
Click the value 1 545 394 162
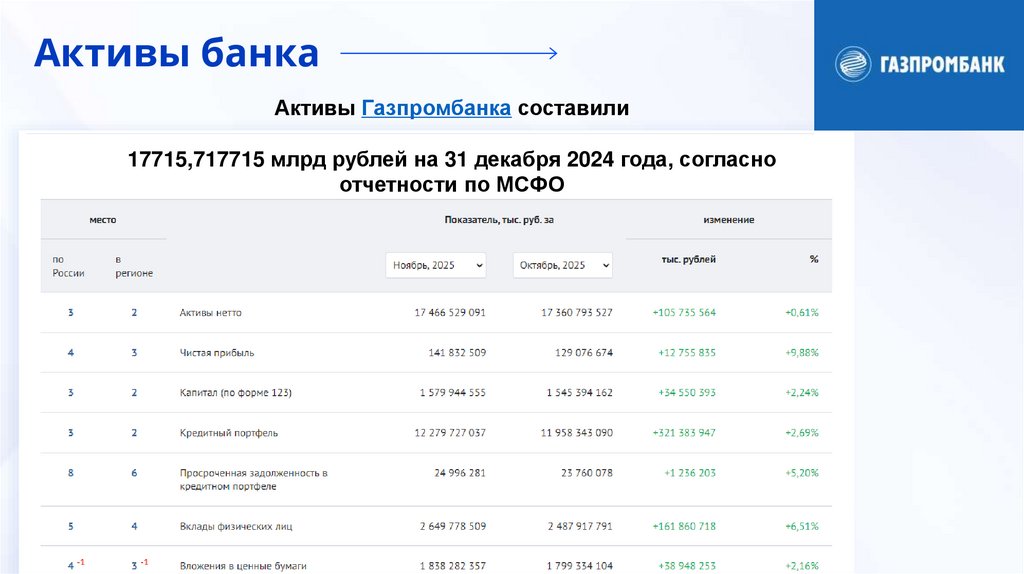point(579,392)
